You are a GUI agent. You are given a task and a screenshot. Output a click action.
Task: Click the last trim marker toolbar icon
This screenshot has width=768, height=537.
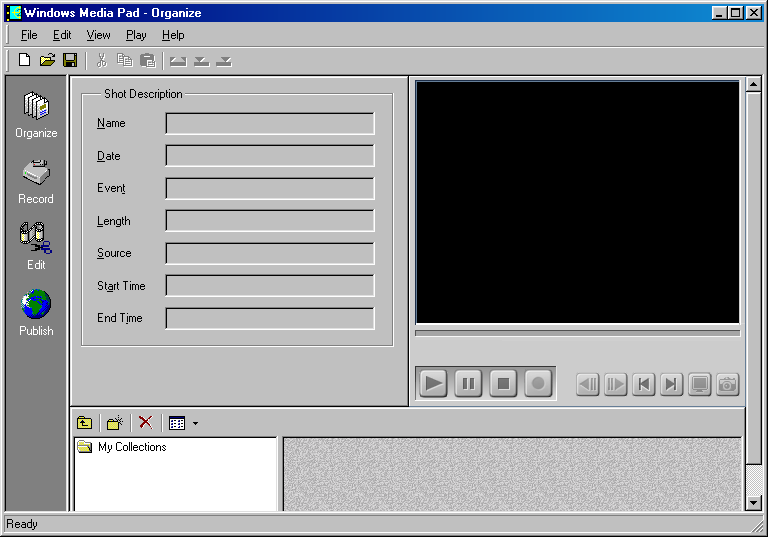pos(224,61)
